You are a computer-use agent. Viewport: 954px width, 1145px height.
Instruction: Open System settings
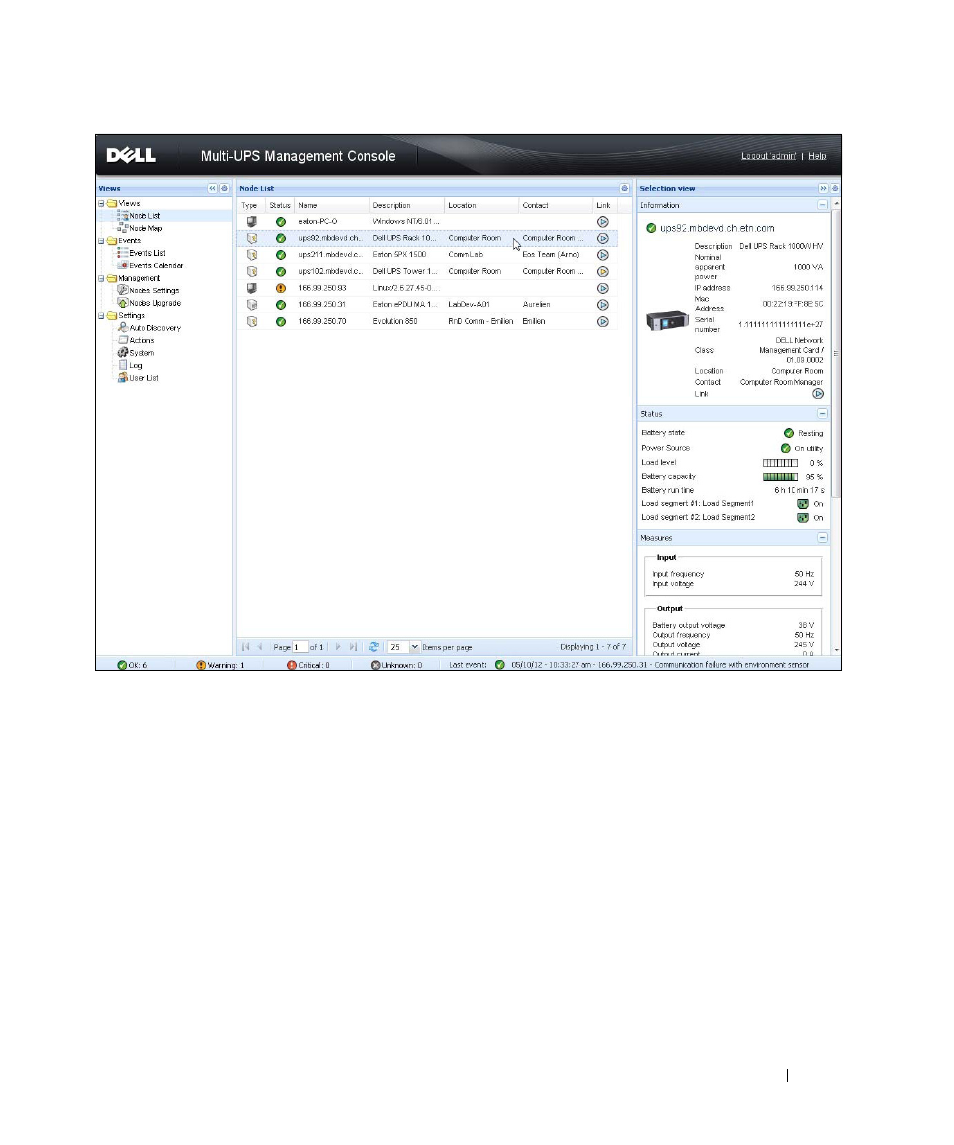[142, 353]
